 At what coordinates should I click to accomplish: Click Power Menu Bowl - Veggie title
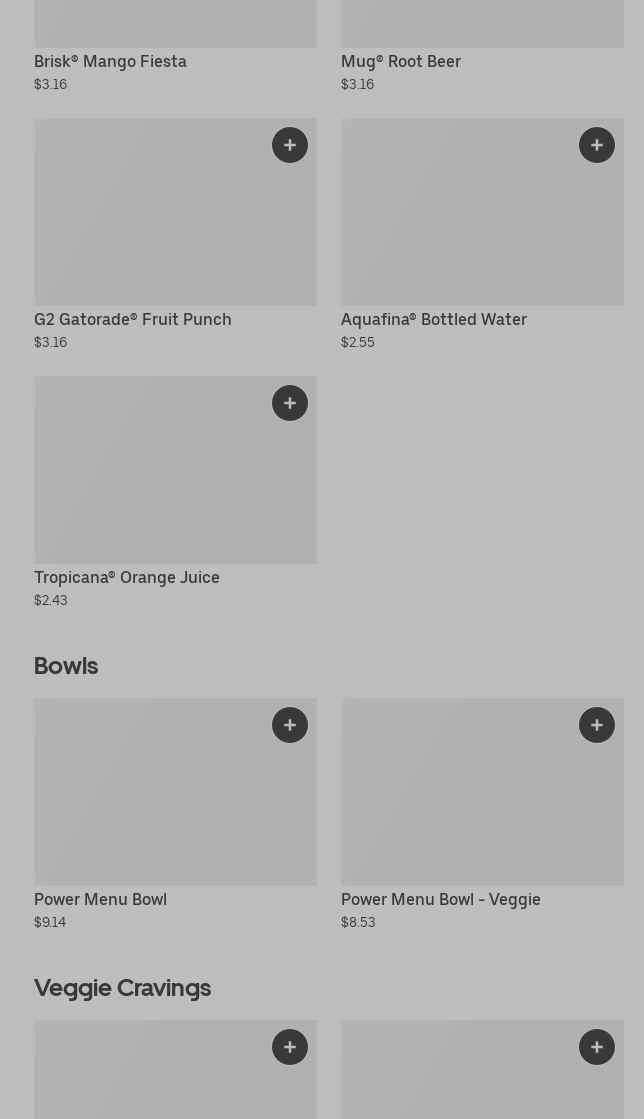(440, 899)
